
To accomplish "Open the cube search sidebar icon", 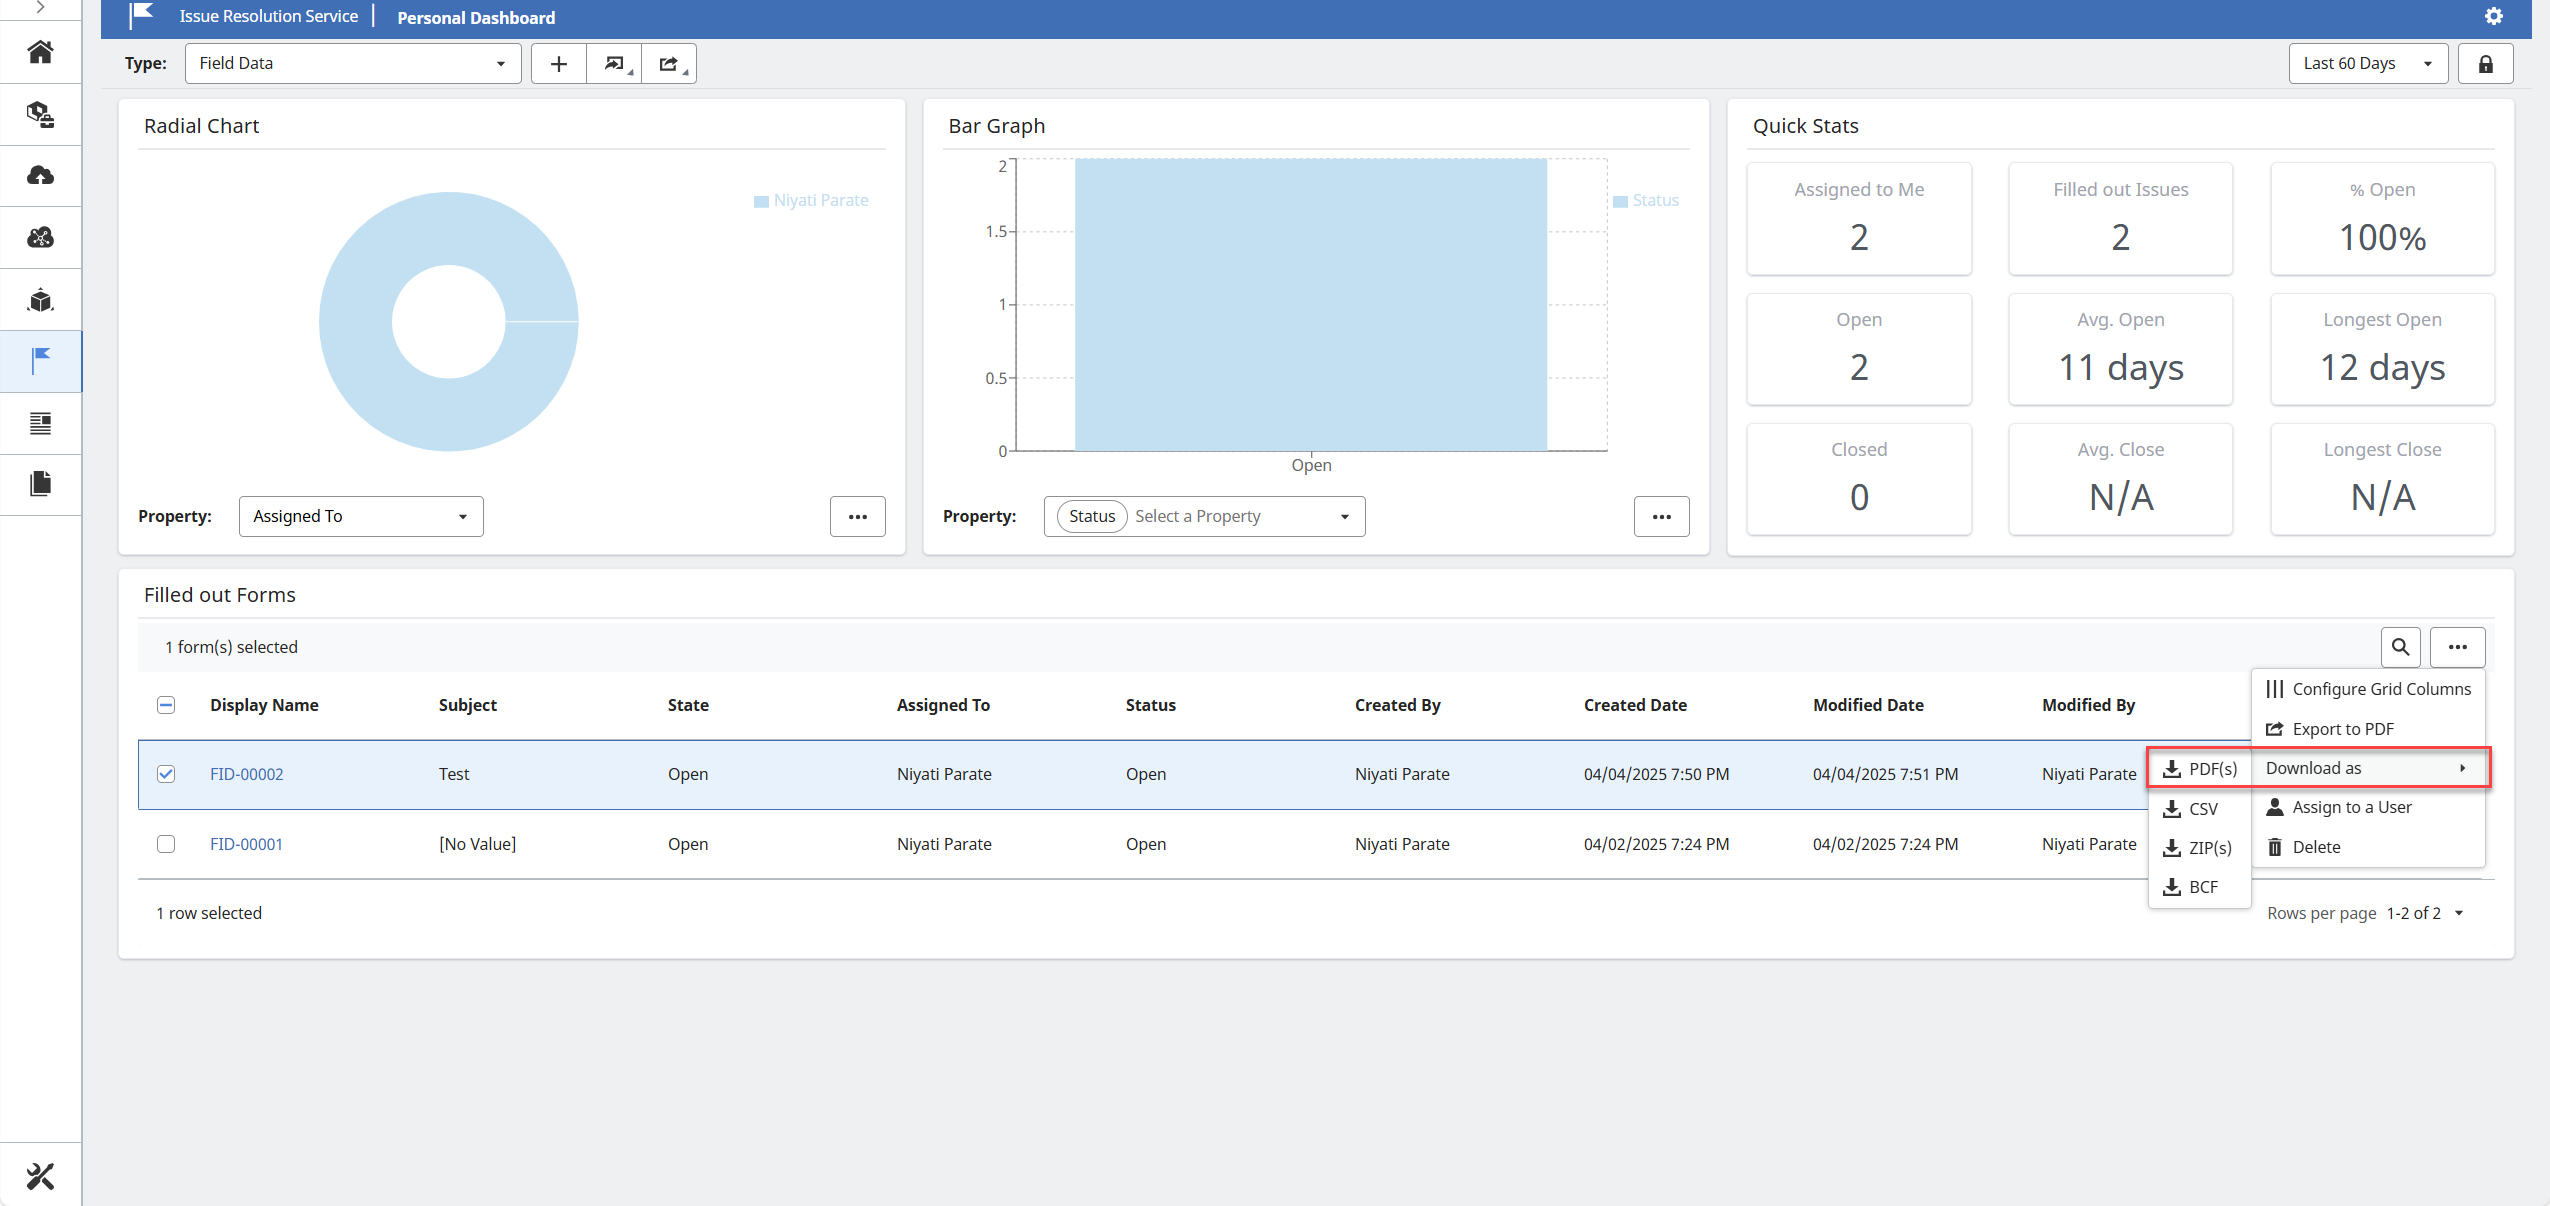I will click(40, 114).
